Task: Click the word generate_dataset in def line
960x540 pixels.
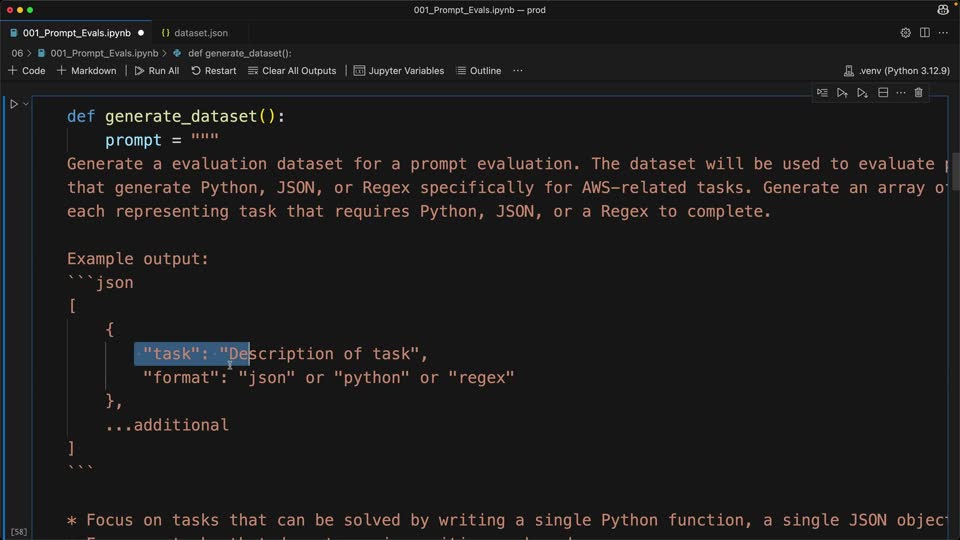Action: [x=181, y=116]
